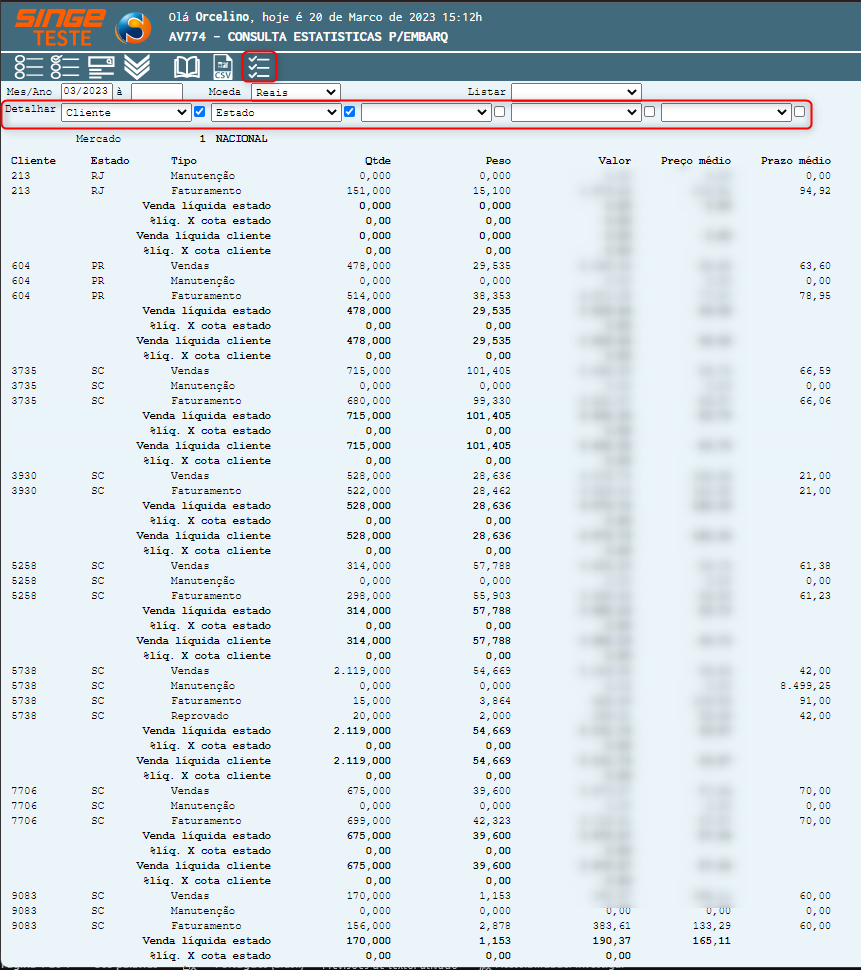Uncheck the checkbox beside Cliente dropdown

199,111
